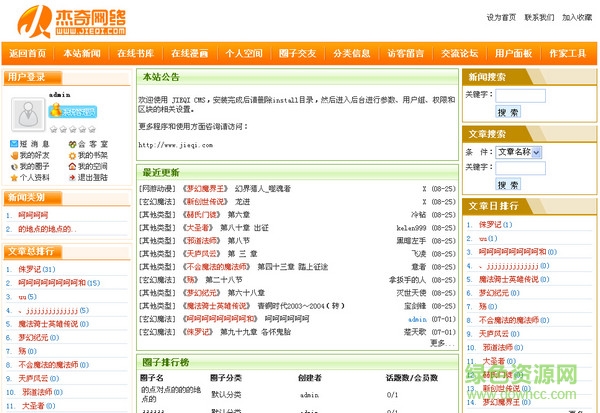Go to 个人空间 in navigation bar
Viewport: 600px width, 413px height.
click(243, 53)
